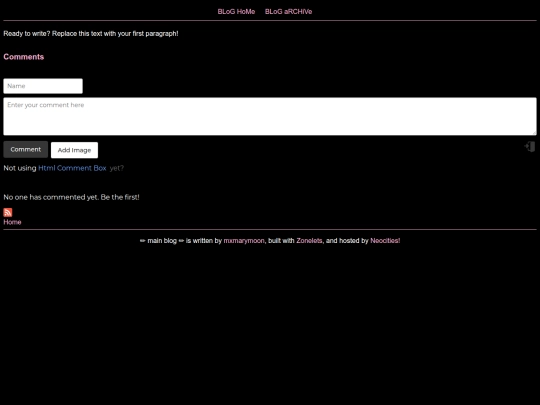This screenshot has height=405, width=540.
Task: Open the Html Comment Box link
Action: (72, 168)
